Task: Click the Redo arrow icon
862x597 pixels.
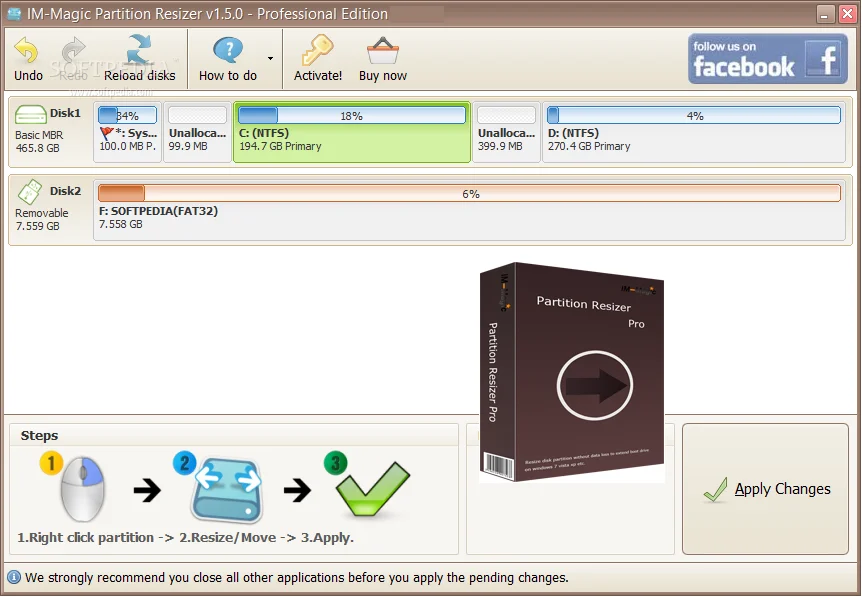Action: coord(74,50)
